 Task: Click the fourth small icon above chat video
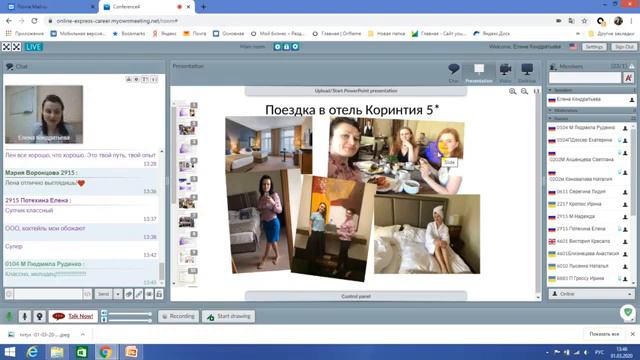point(153,79)
